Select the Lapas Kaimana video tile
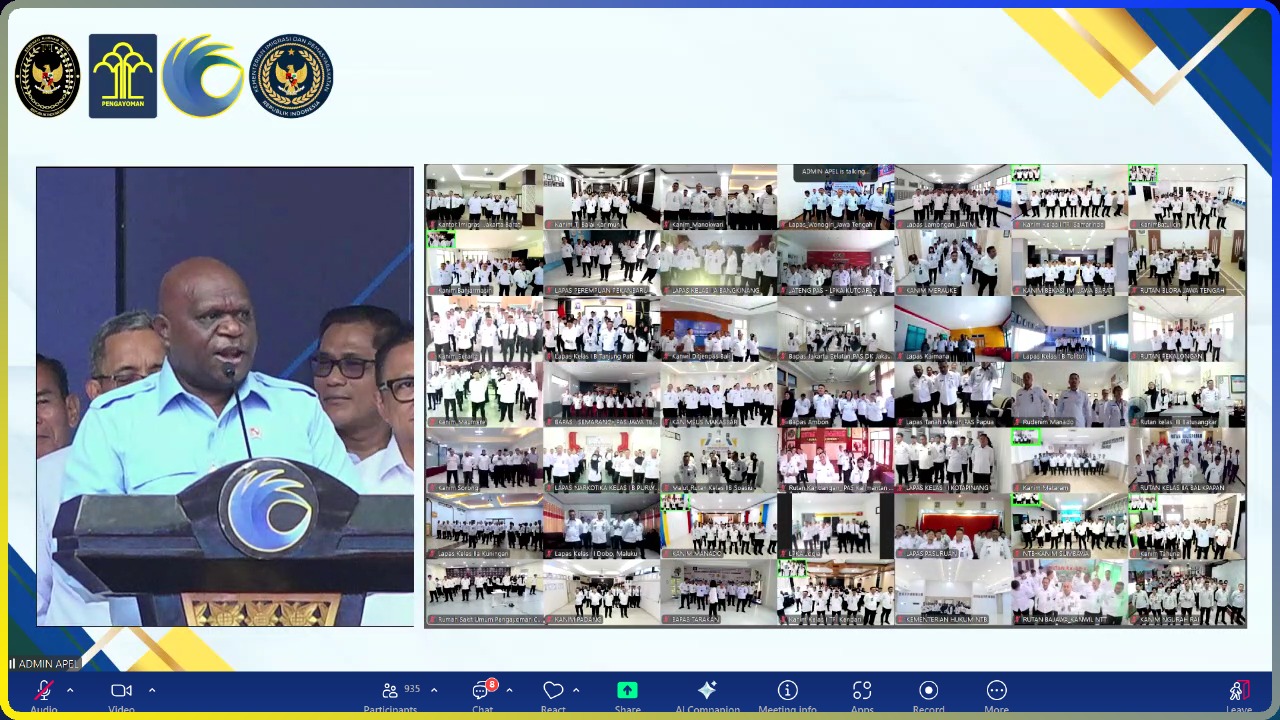This screenshot has width=1280, height=720. pos(953,329)
